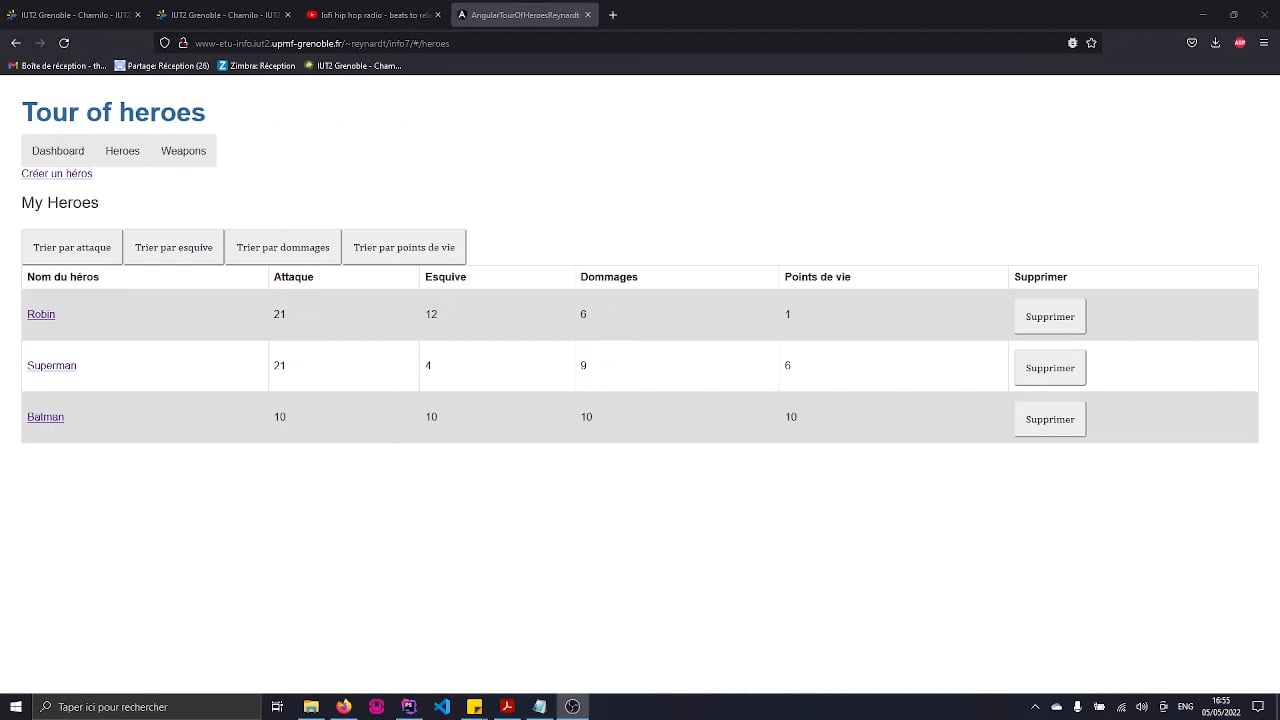Show hidden system tray icons
The height and width of the screenshot is (720, 1280).
click(x=1035, y=707)
